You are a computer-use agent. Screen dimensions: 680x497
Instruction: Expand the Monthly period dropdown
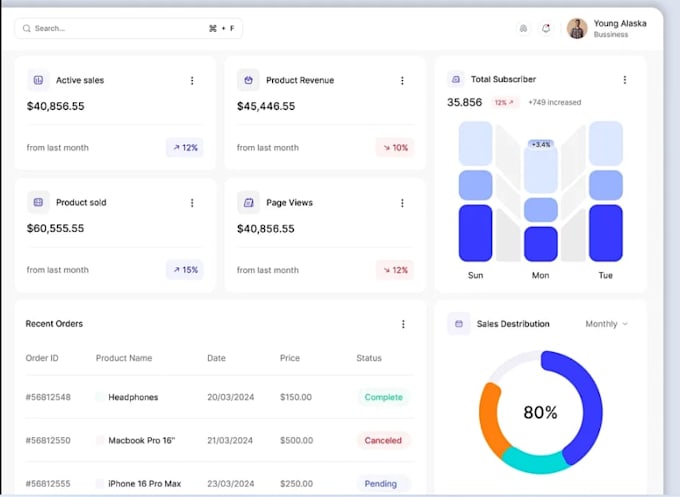(606, 324)
